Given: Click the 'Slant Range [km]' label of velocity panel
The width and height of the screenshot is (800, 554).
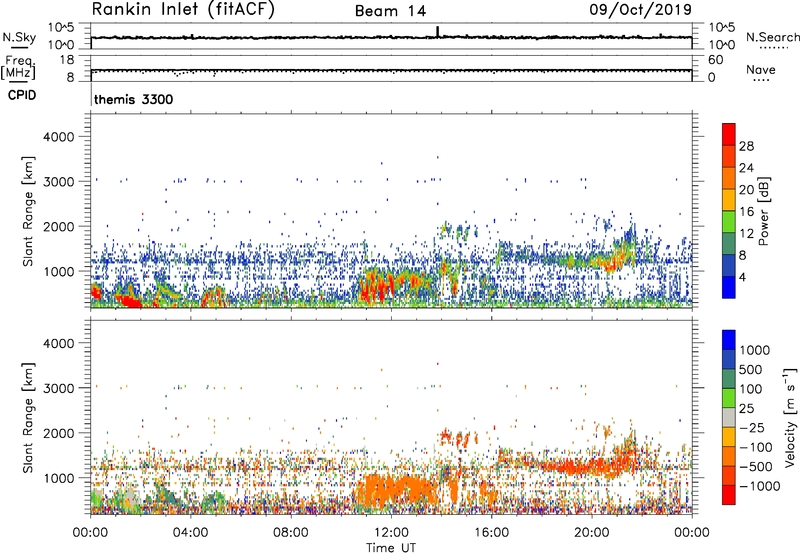Looking at the screenshot, I should (x=28, y=418).
